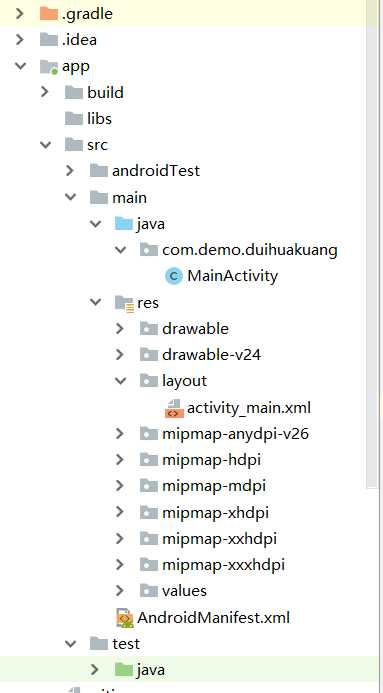Image resolution: width=383 pixels, height=693 pixels.
Task: Click the libs folder icon
Action: pyautogui.click(x=74, y=118)
